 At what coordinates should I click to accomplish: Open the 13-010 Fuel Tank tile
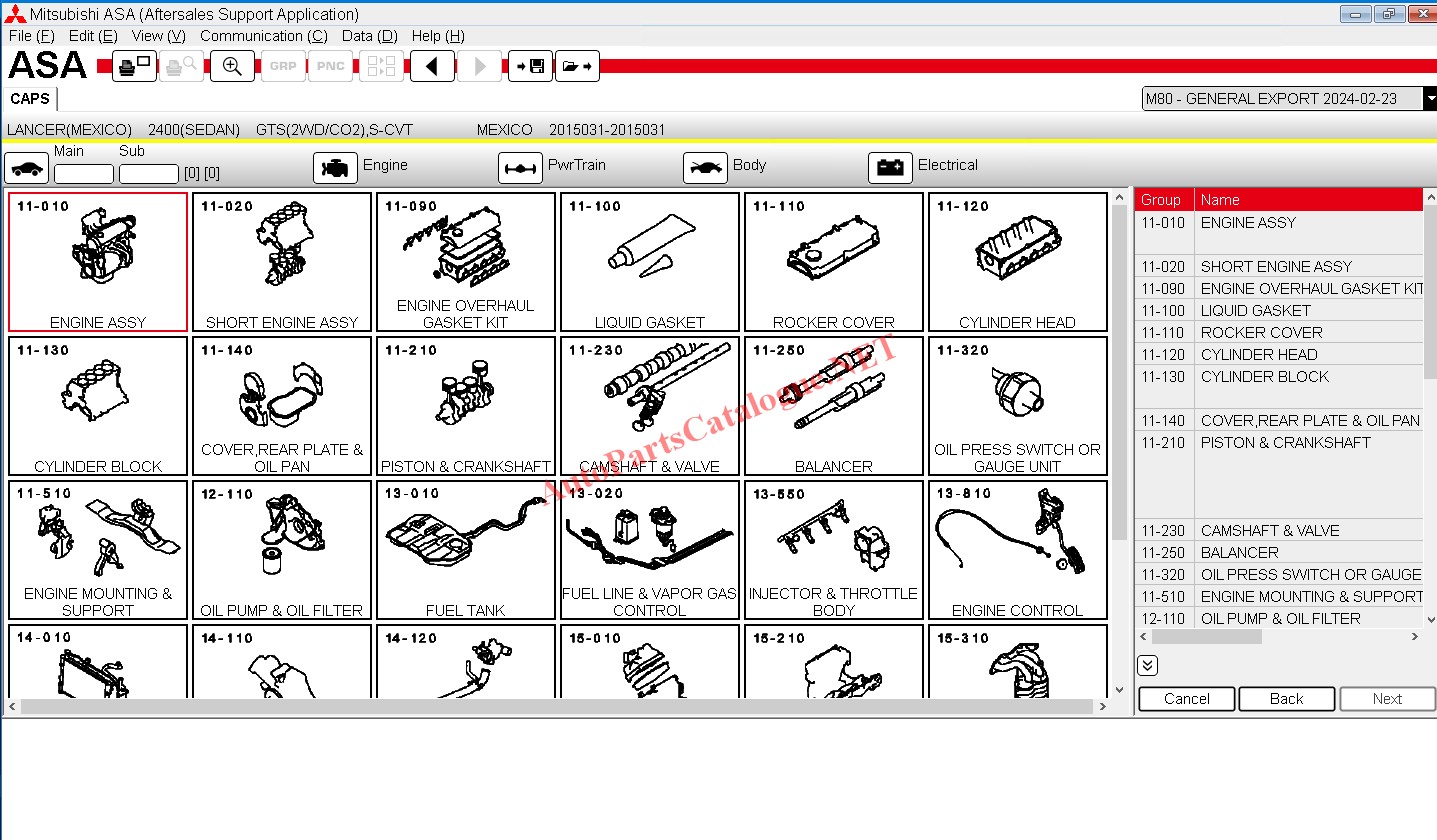[466, 550]
